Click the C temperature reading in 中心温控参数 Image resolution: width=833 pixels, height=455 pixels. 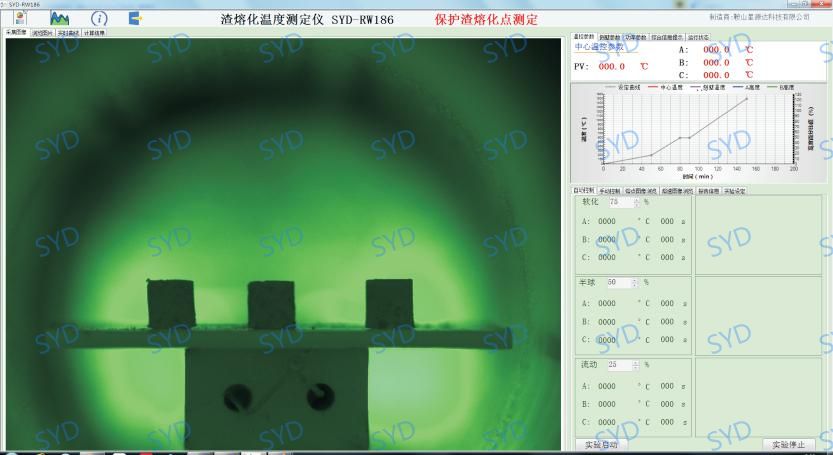(x=716, y=75)
